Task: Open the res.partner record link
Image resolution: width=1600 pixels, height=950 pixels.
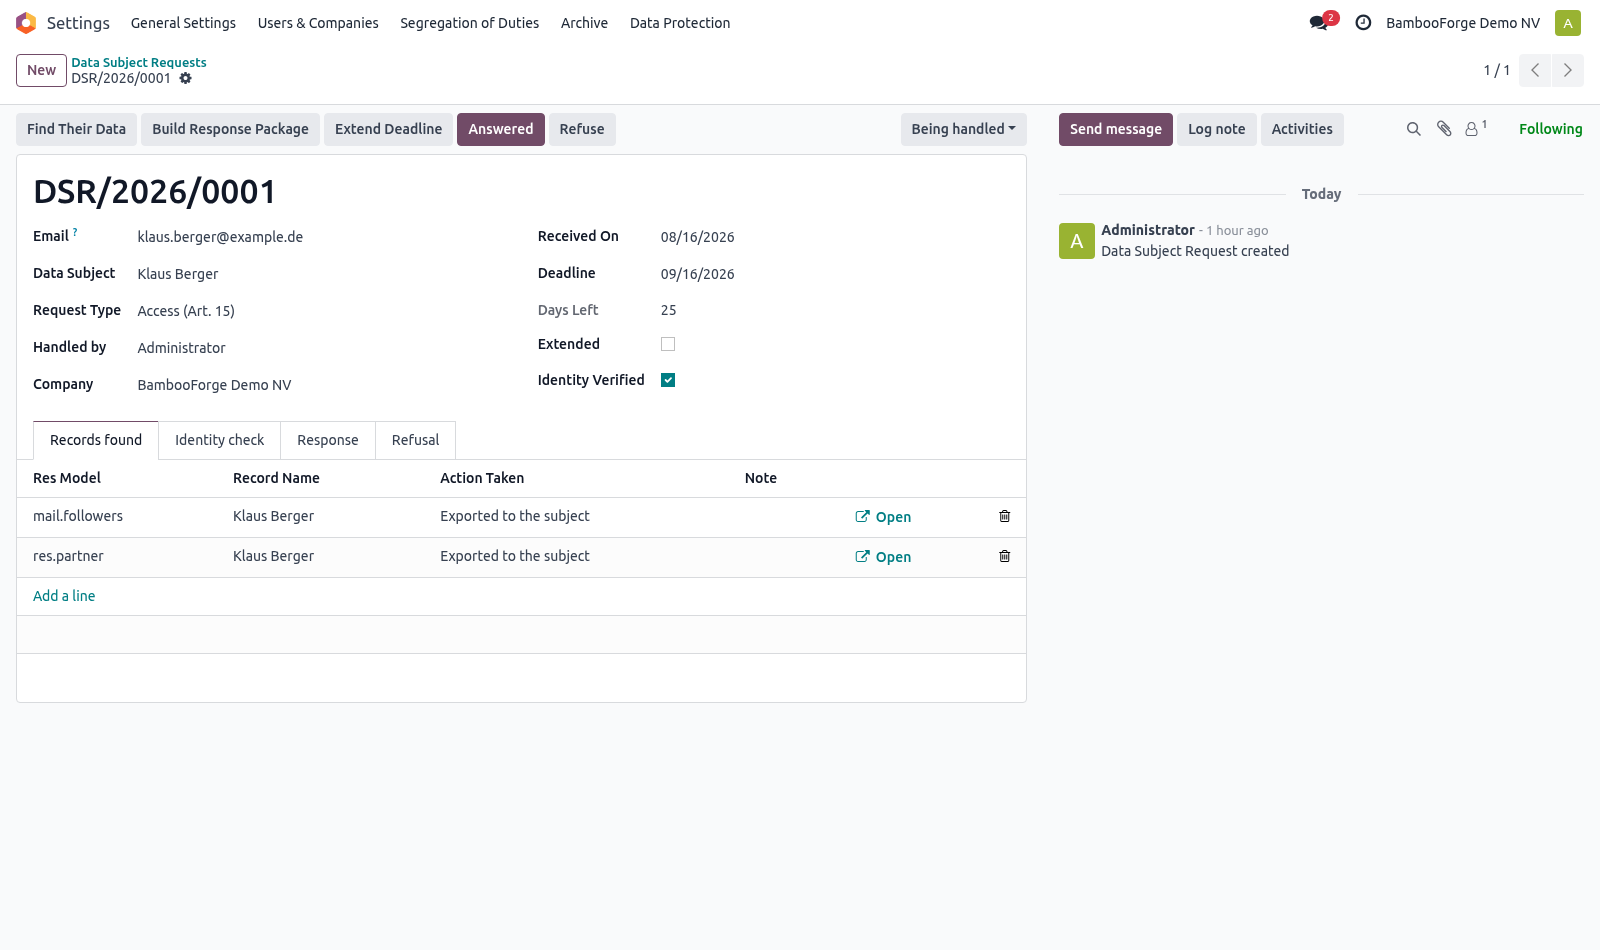Action: [x=883, y=557]
